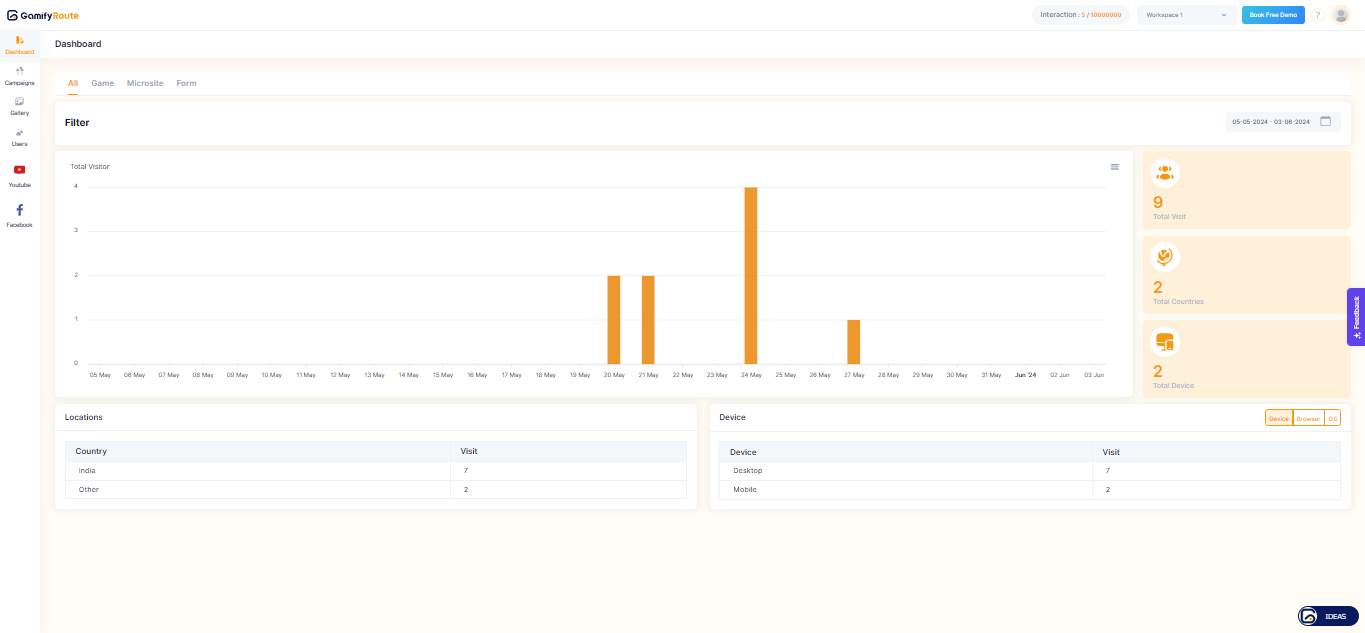Click the Book Free Demo button
The image size is (1365, 633).
click(x=1273, y=15)
